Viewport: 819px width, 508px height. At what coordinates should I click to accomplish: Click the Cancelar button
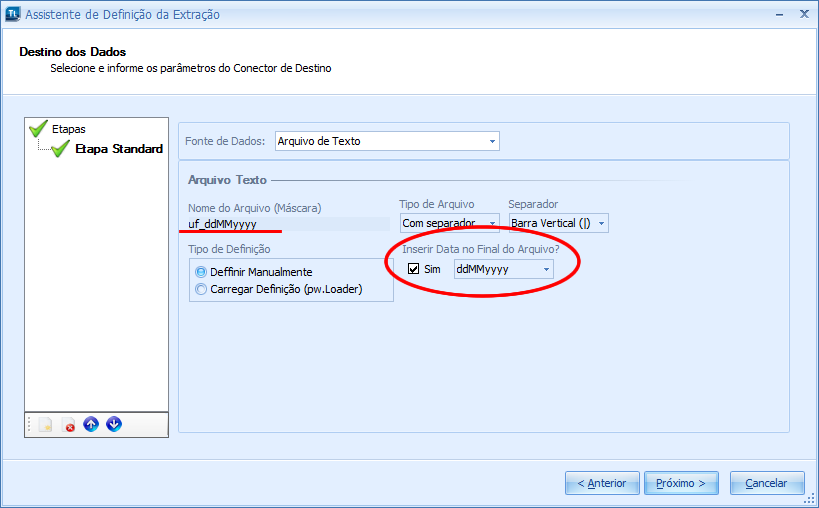coord(766,483)
